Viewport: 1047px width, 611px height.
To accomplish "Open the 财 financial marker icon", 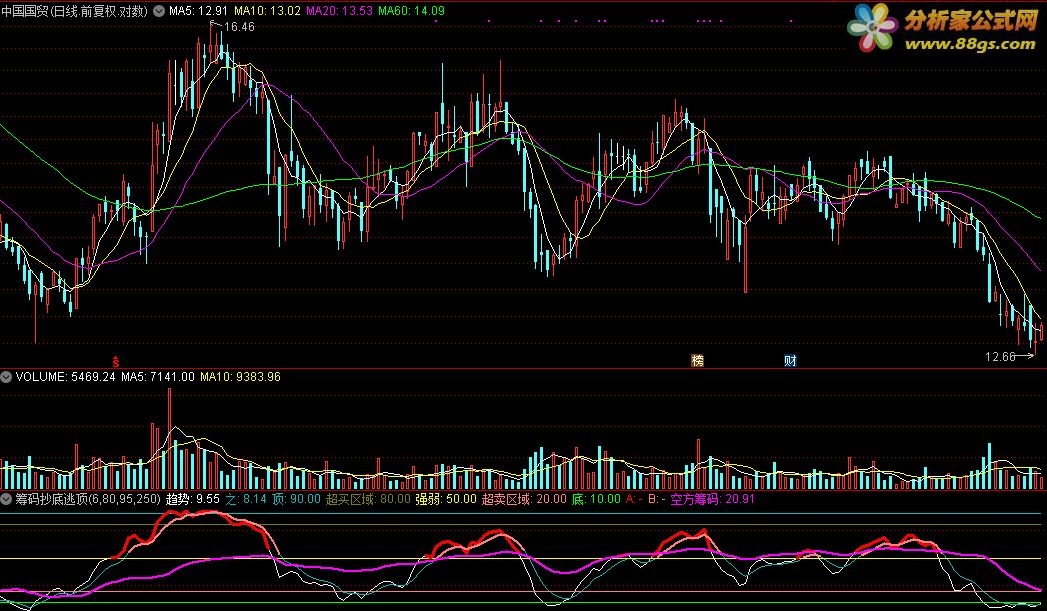I will (790, 361).
